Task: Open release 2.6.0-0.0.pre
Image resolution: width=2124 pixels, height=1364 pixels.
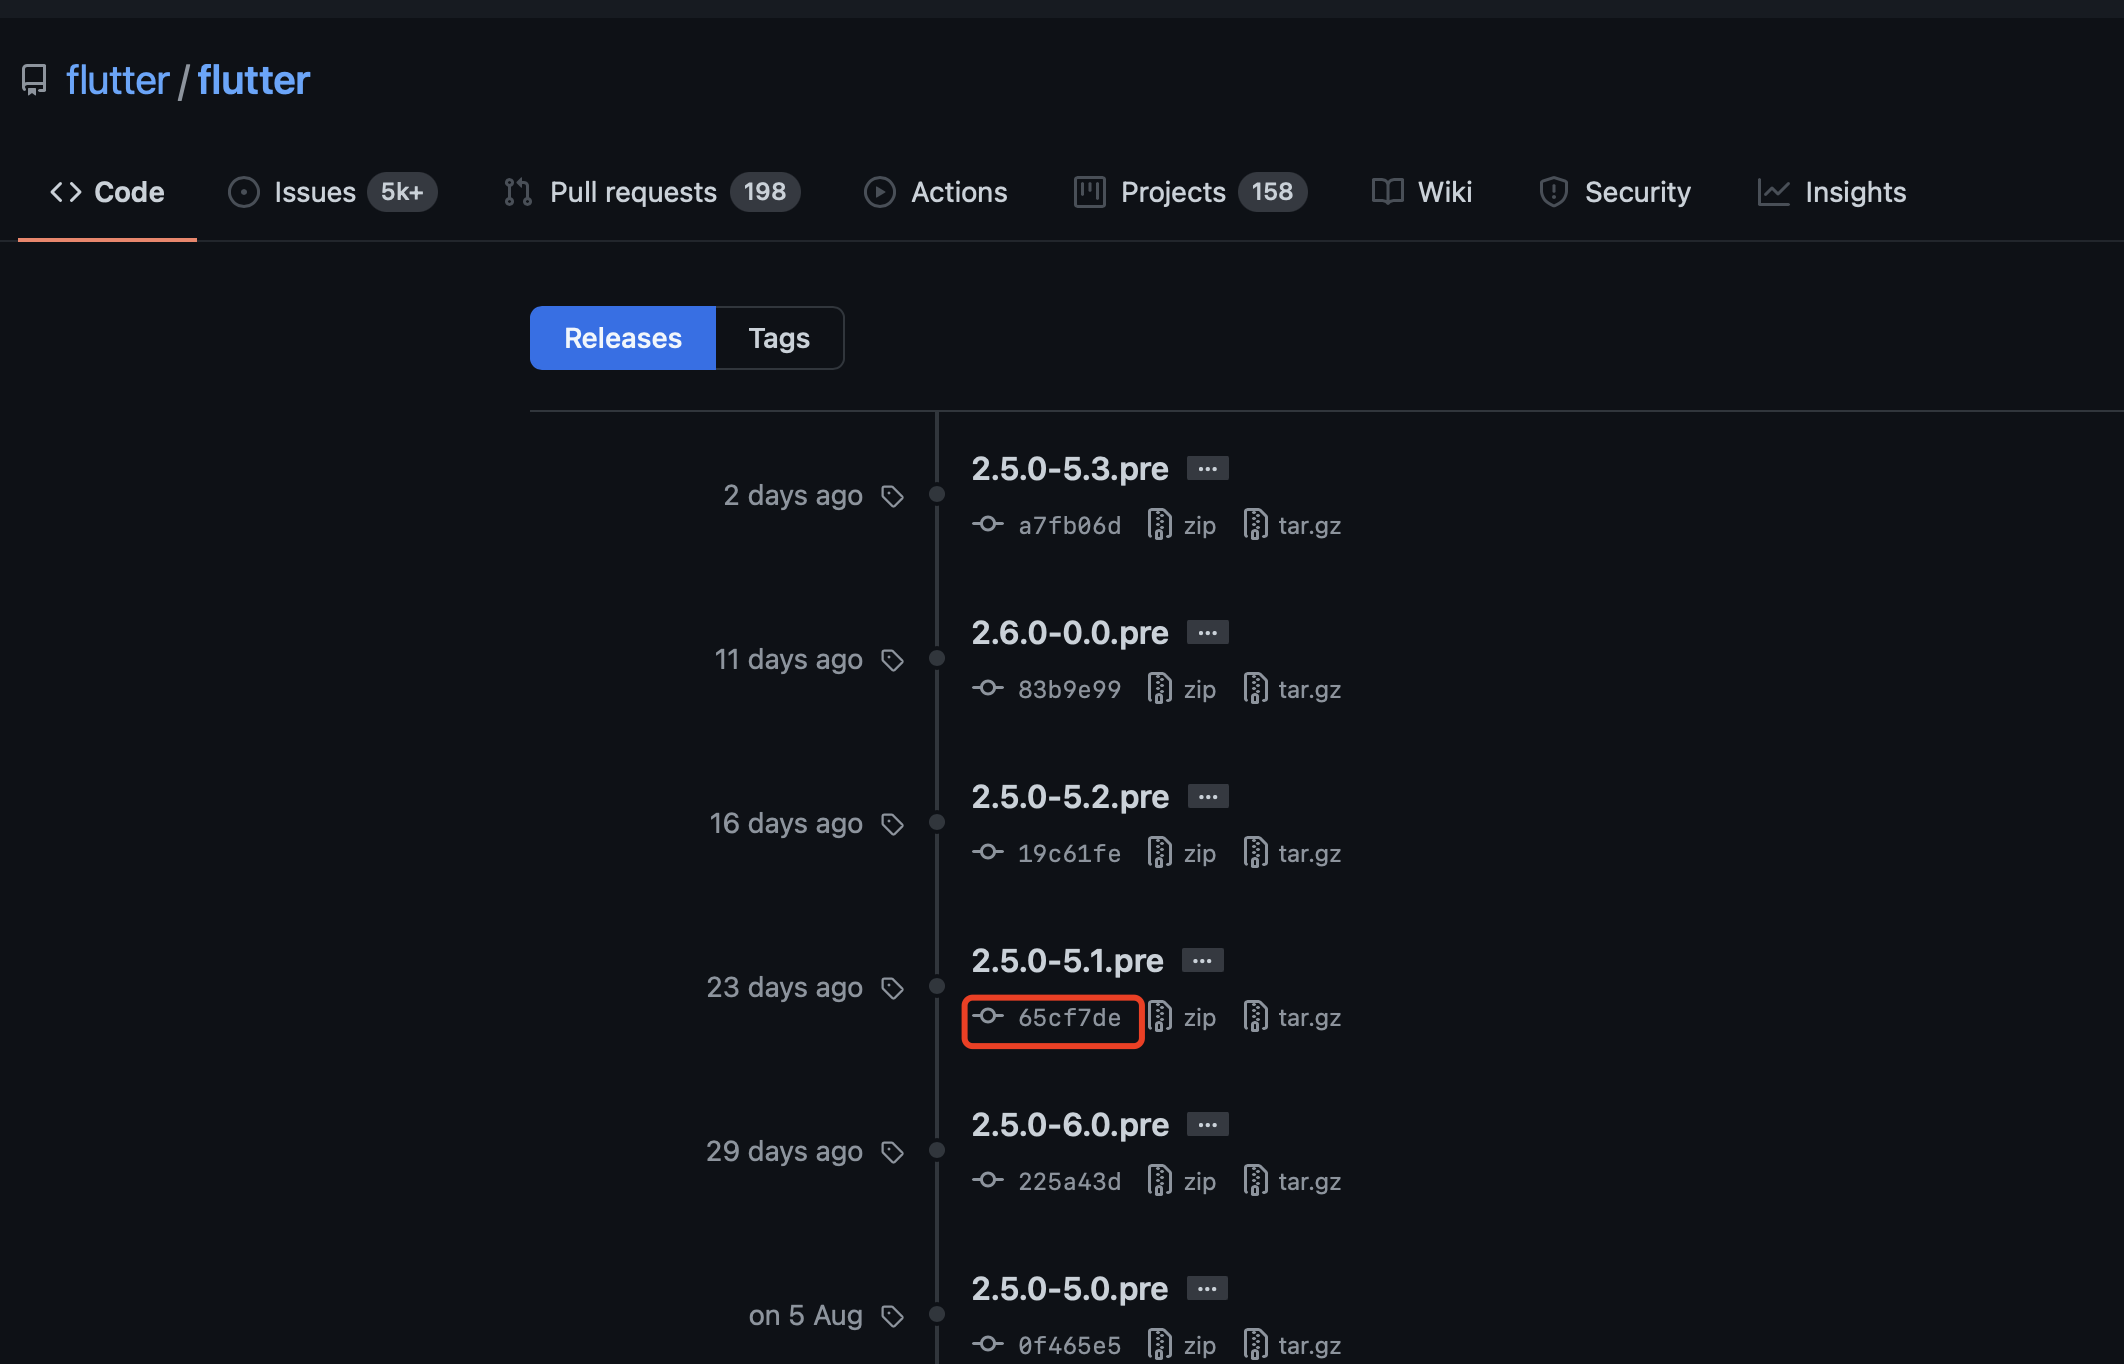Action: (1070, 632)
